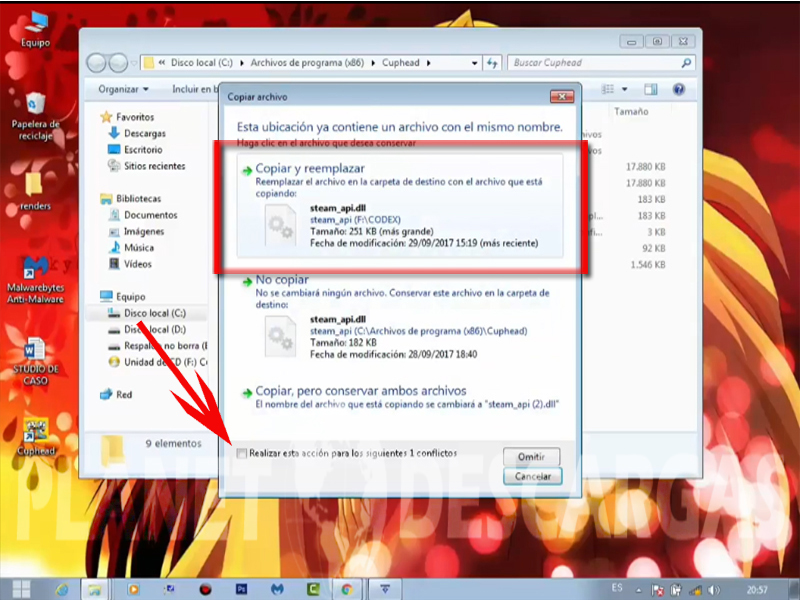Open Explorer help with the question mark
Viewport: 800px width, 600px height.
[679, 89]
